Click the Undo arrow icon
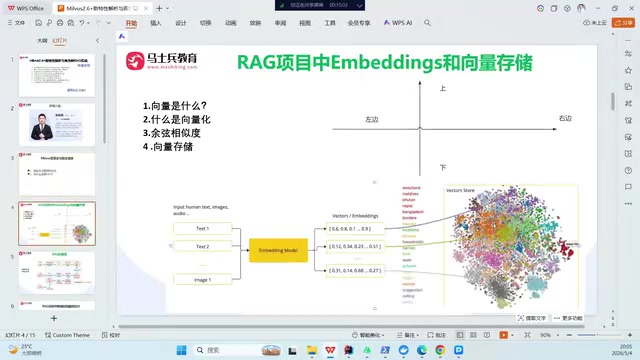Image resolution: width=640 pixels, height=360 pixels. pos(82,23)
